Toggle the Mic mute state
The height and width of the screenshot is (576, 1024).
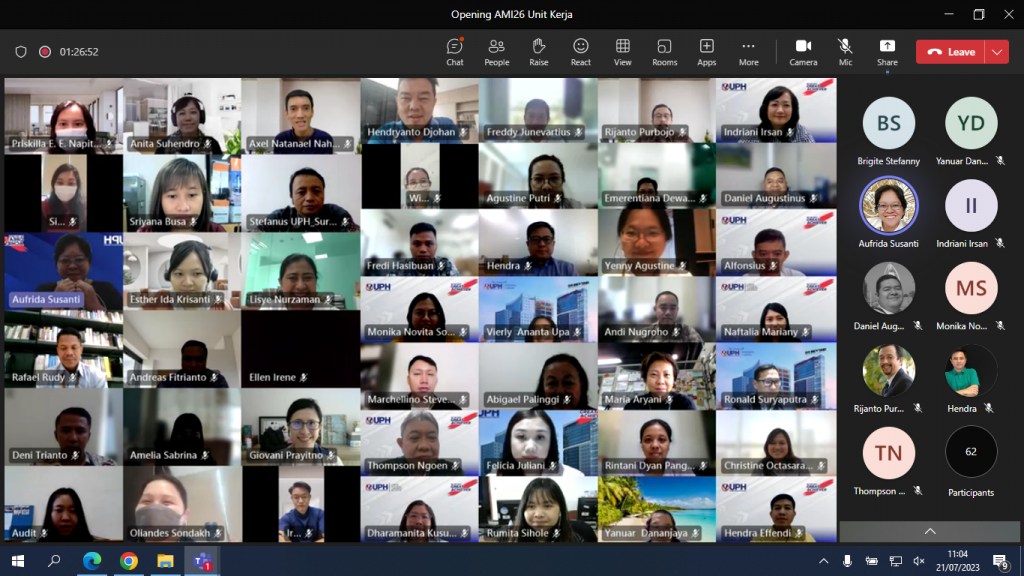[x=845, y=51]
